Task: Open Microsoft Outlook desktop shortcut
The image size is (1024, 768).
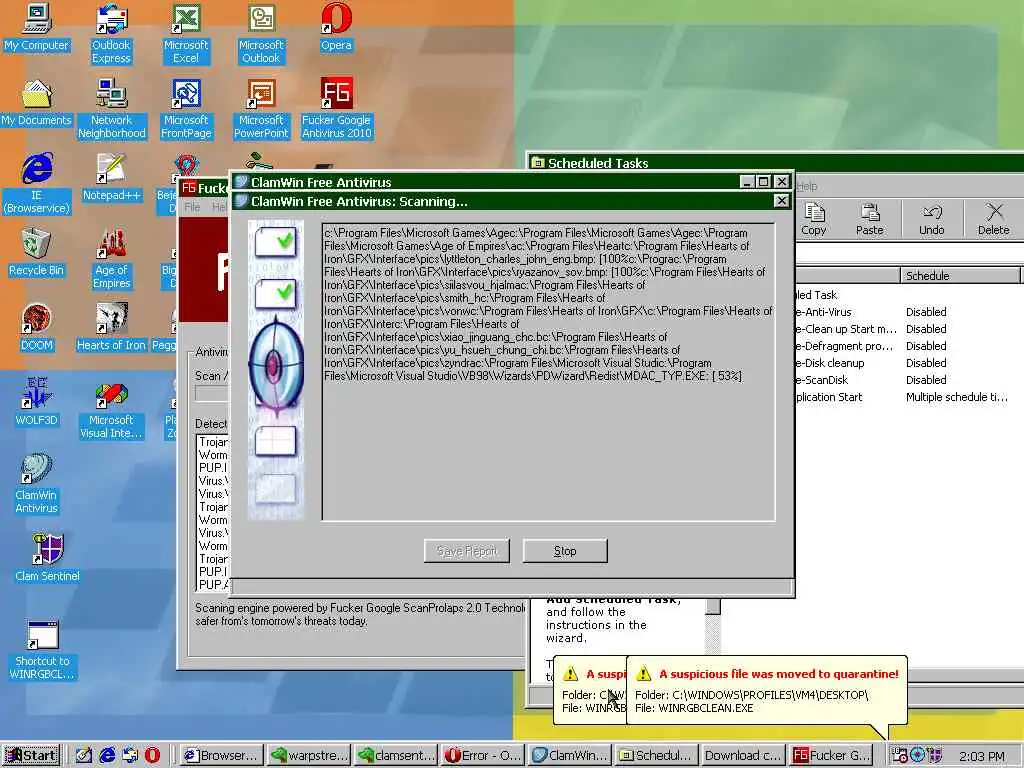Action: [261, 33]
